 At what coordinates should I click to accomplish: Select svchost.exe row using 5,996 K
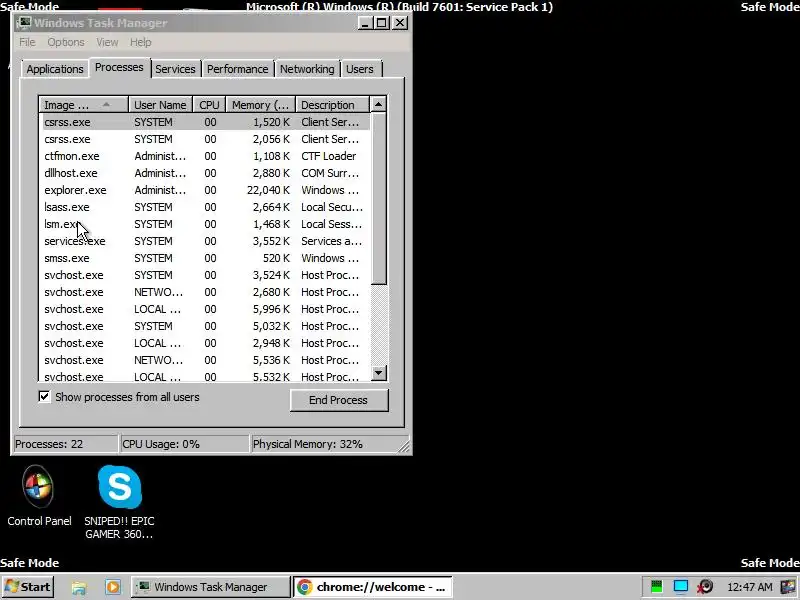(205, 309)
